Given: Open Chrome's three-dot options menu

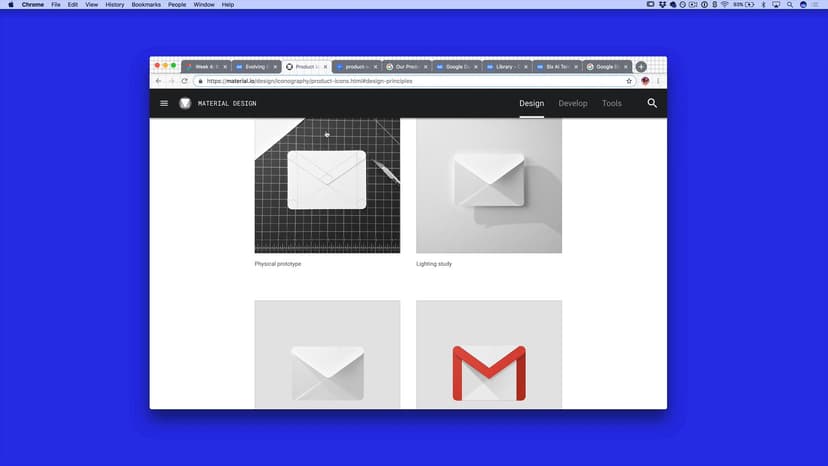Looking at the screenshot, I should click(x=658, y=81).
